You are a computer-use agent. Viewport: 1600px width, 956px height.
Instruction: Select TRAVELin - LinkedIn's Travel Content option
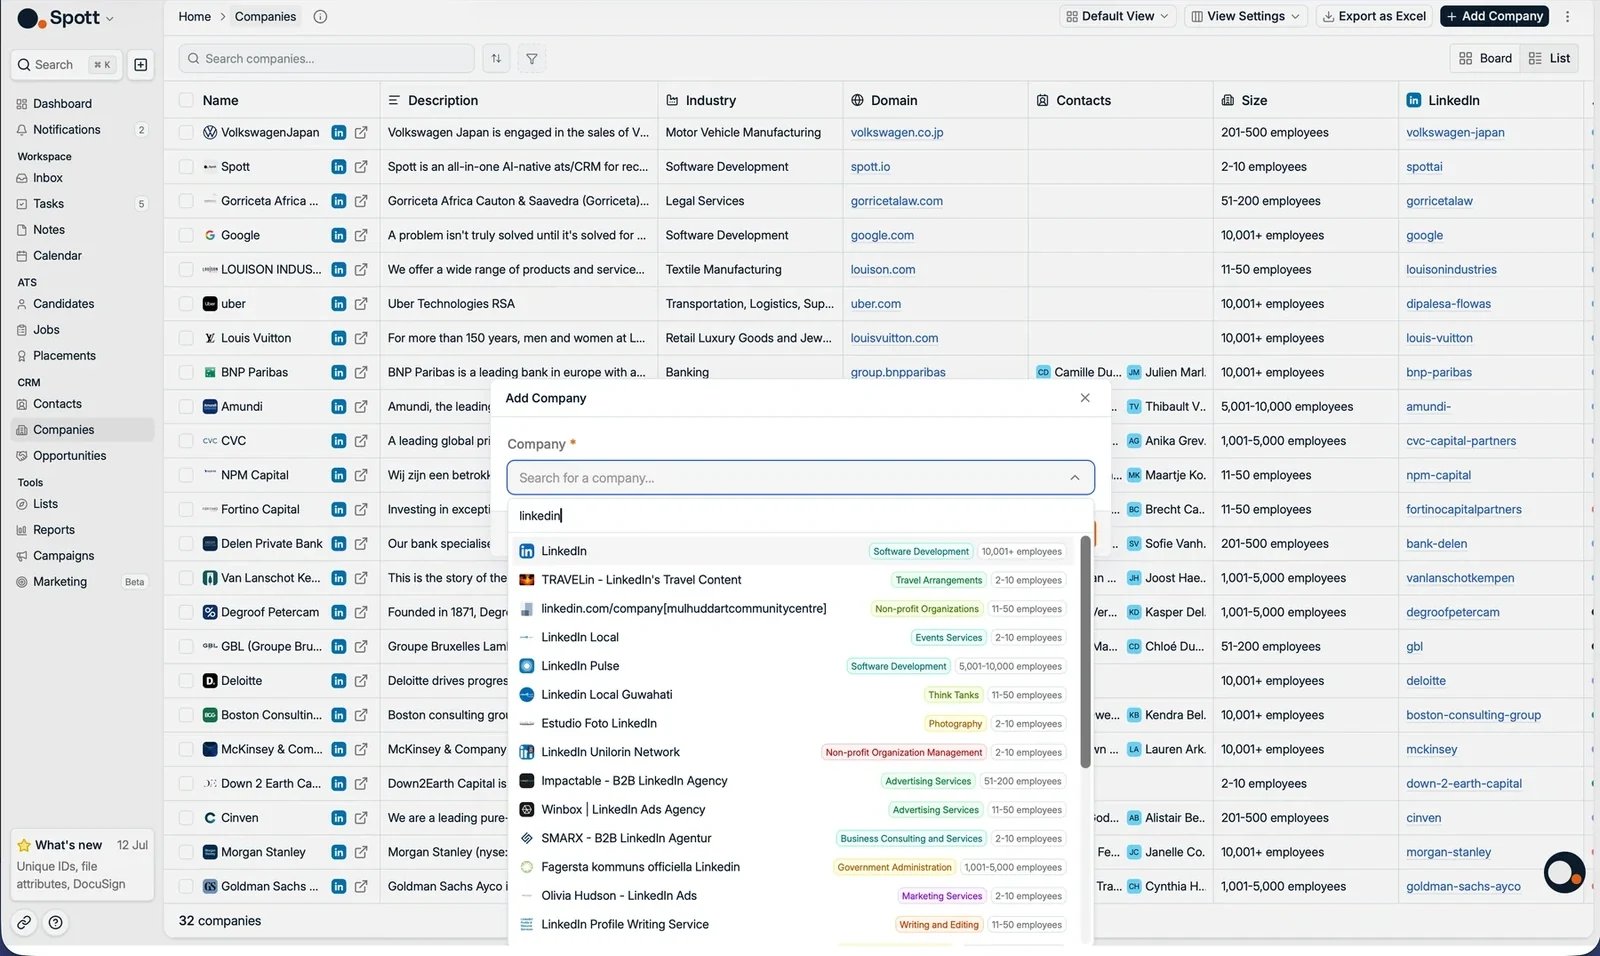point(794,580)
